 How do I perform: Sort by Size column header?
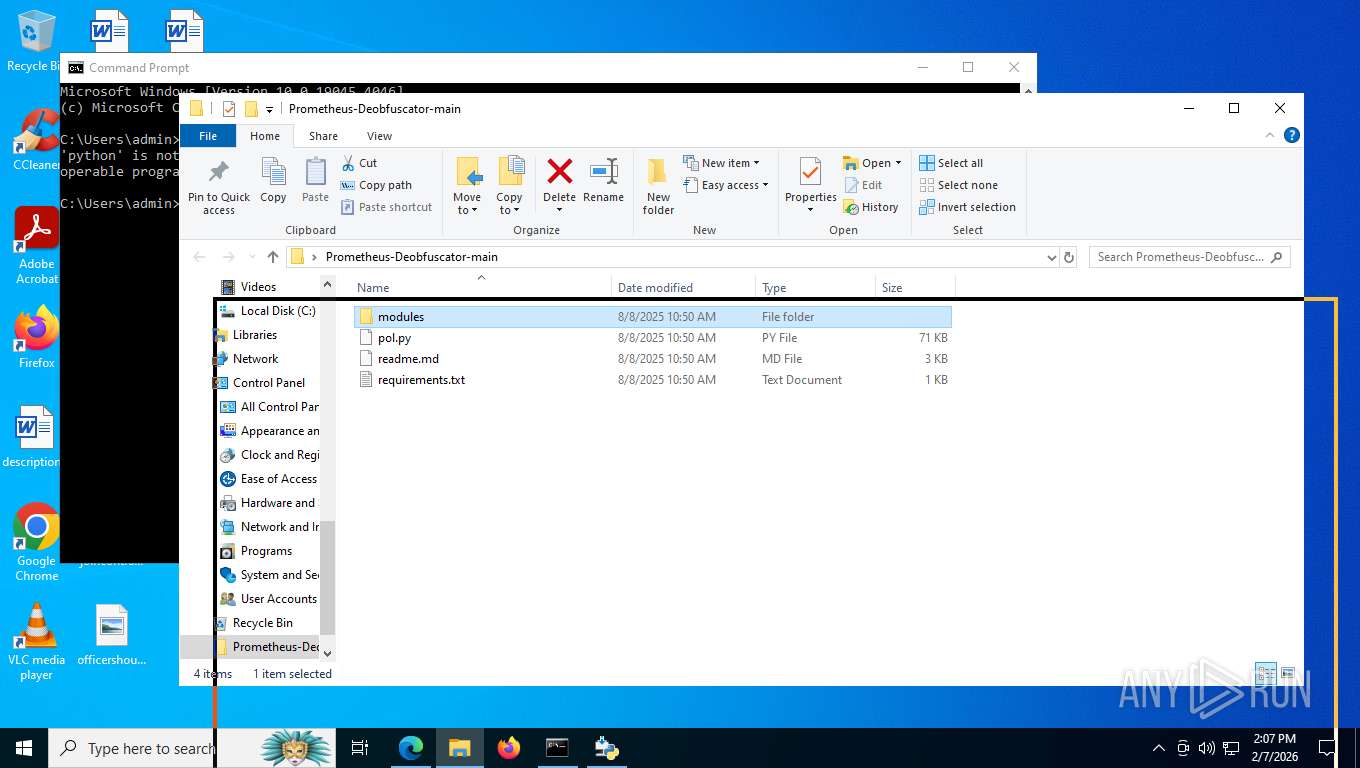point(915,287)
